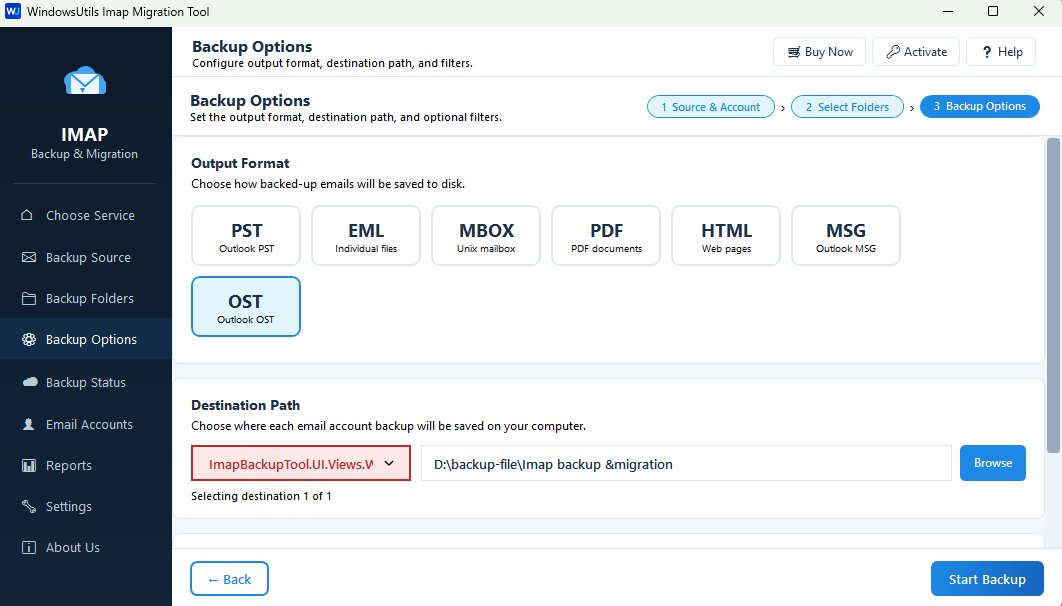Click the Settings wrench icon
This screenshot has height=606, width=1062.
tap(28, 506)
